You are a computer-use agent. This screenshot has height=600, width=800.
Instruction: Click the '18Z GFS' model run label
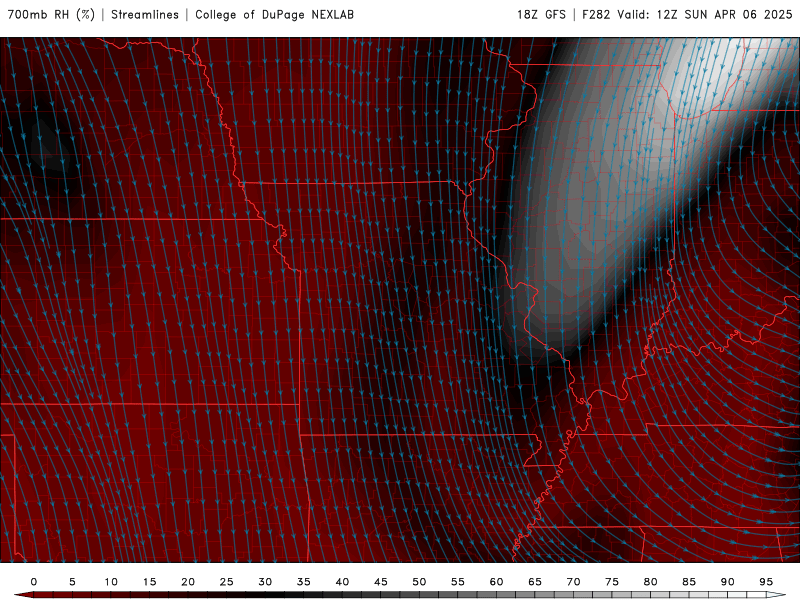(x=541, y=15)
